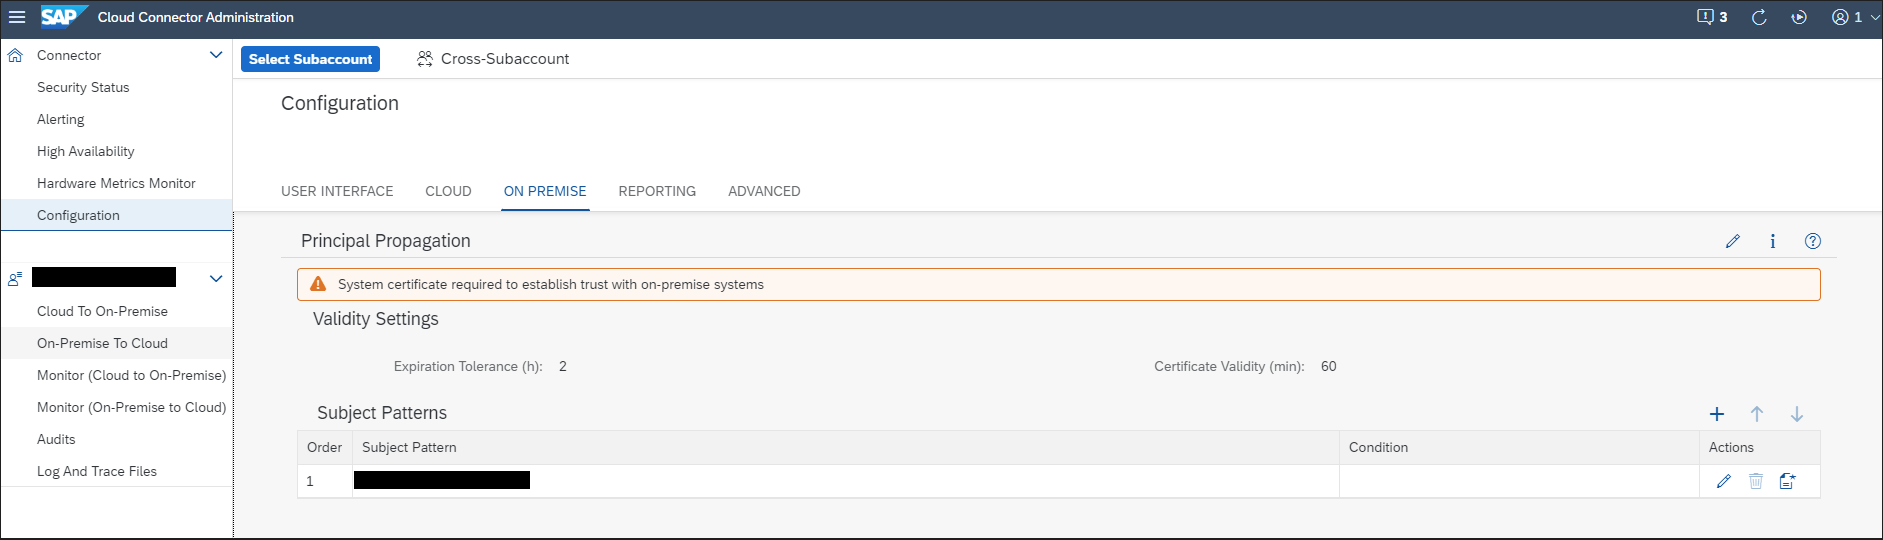Open On-Premise To Cloud page
This screenshot has height=540, width=1883.
click(102, 343)
